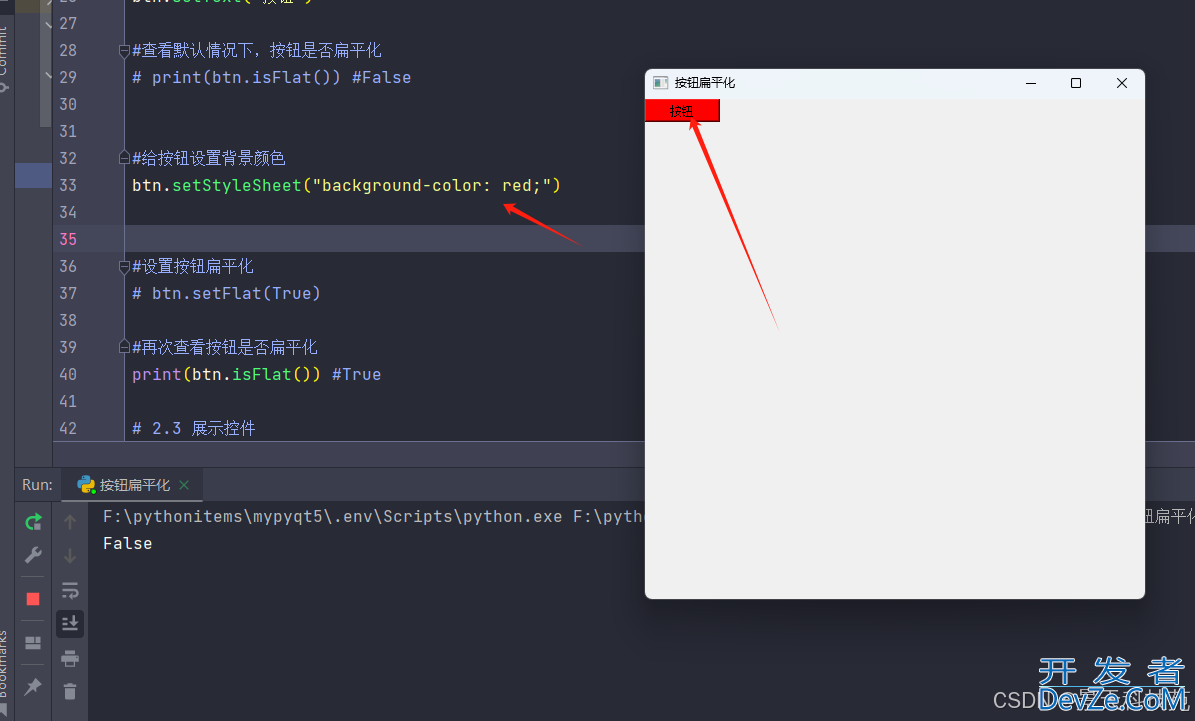Viewport: 1195px width, 721px height.
Task: Click the up arrow in Run console toolbar
Action: 70,522
